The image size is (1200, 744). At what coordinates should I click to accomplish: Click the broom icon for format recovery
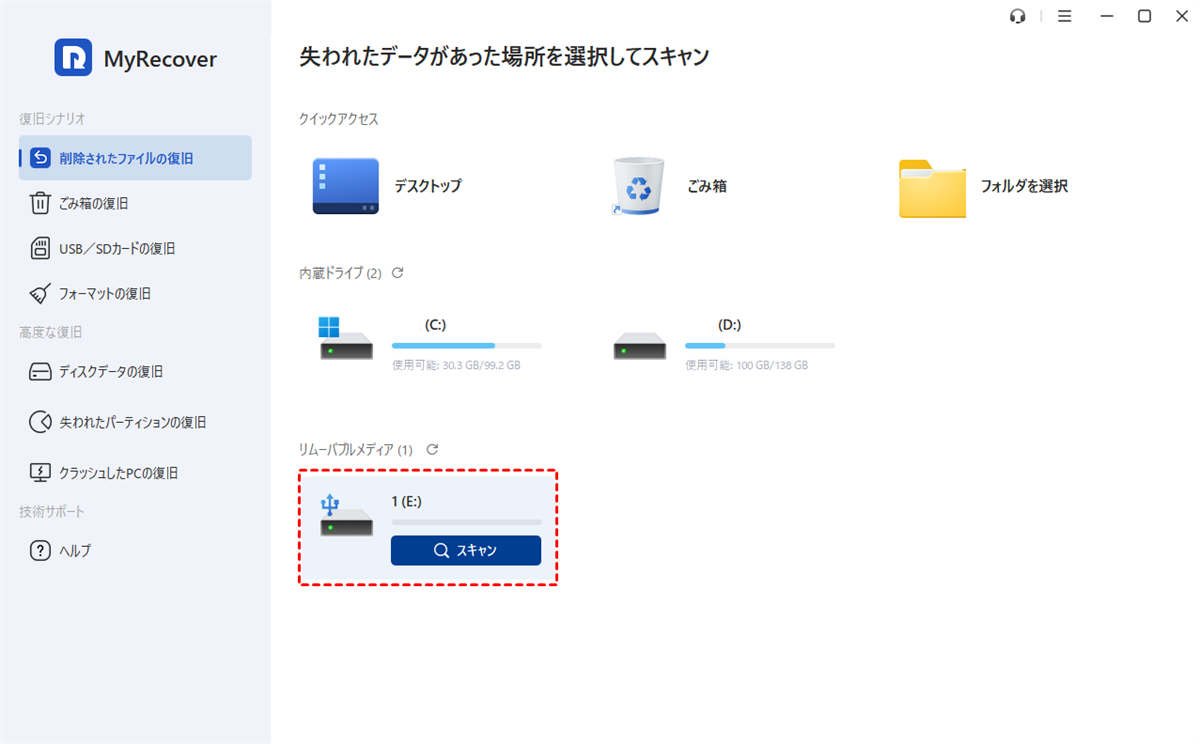pyautogui.click(x=40, y=294)
